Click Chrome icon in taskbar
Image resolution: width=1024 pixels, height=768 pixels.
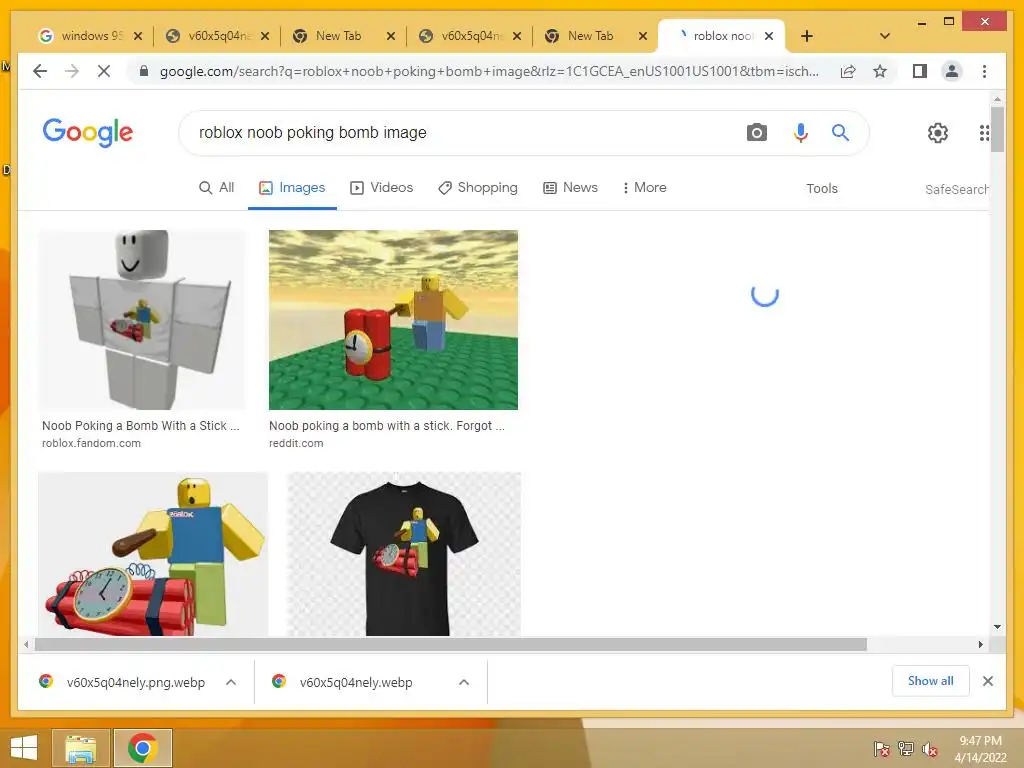pyautogui.click(x=142, y=748)
